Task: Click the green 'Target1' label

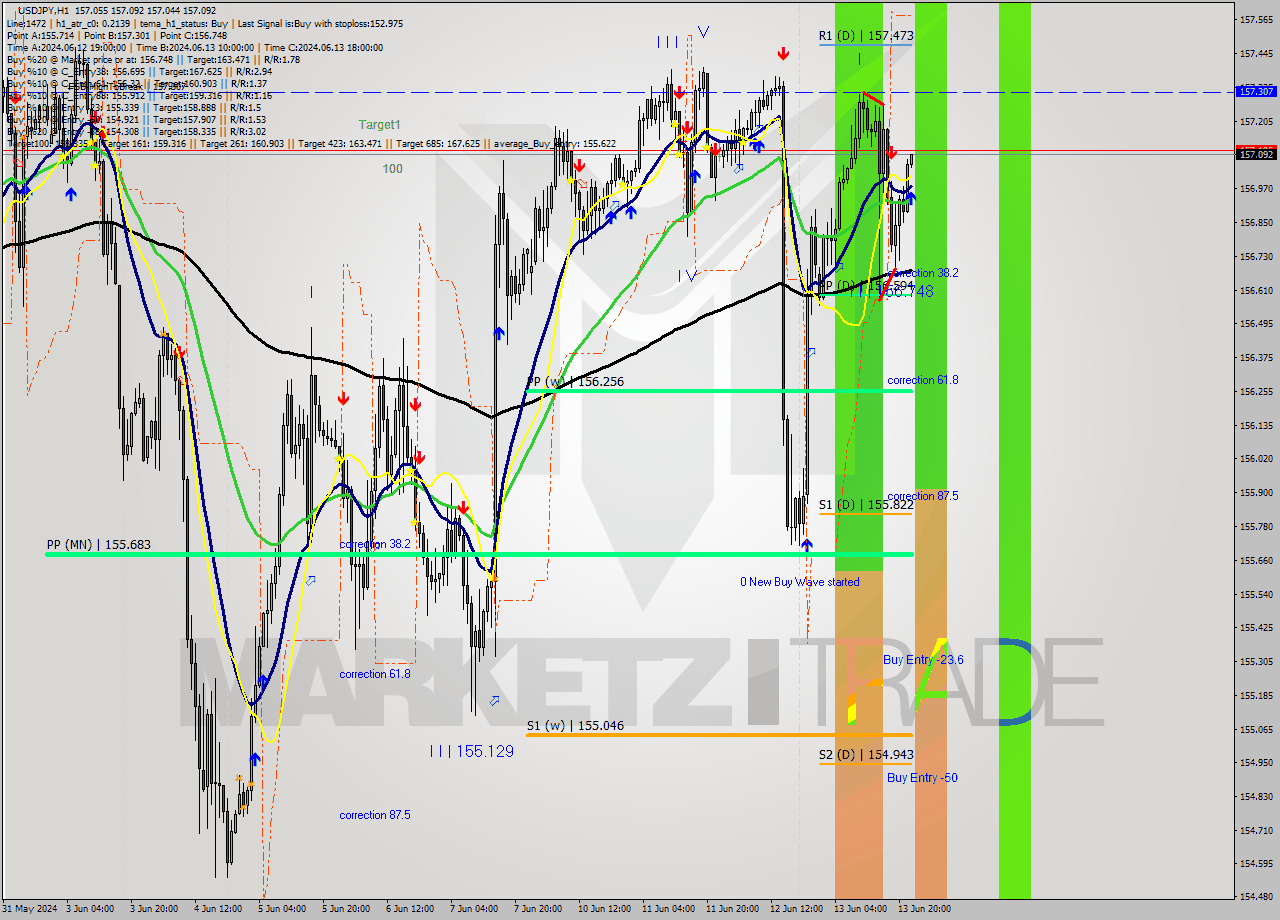Action: click(x=380, y=125)
